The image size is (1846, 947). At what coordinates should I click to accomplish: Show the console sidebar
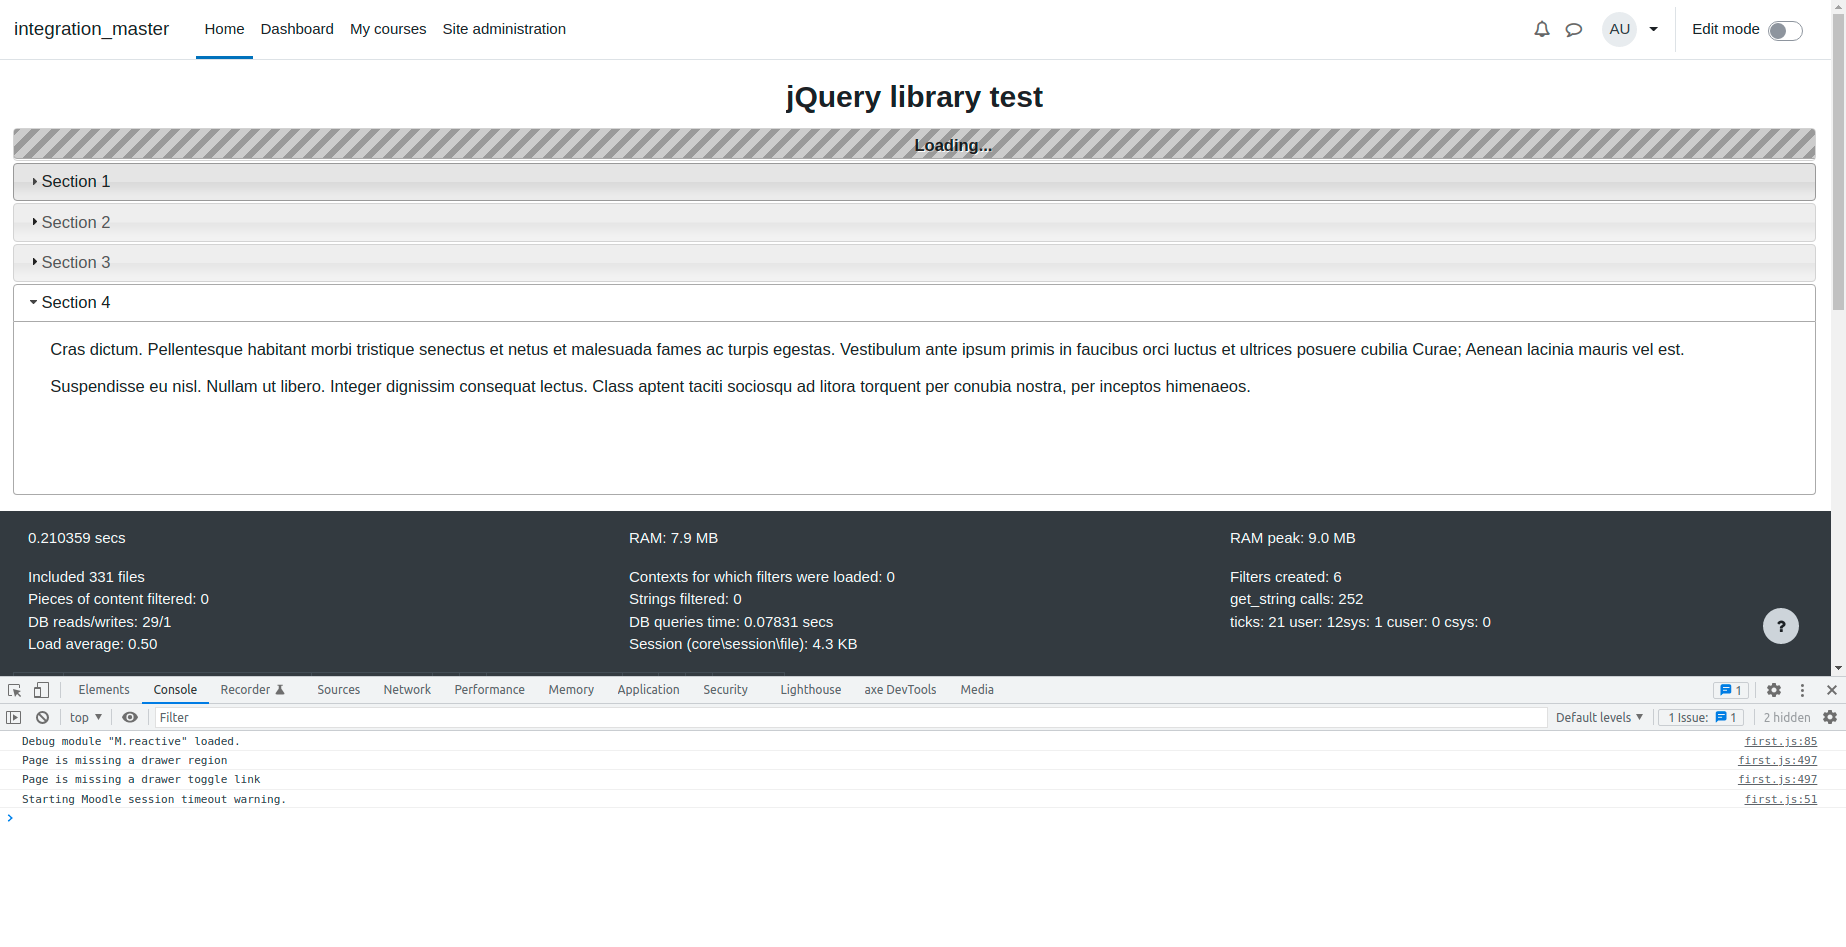pyautogui.click(x=14, y=717)
